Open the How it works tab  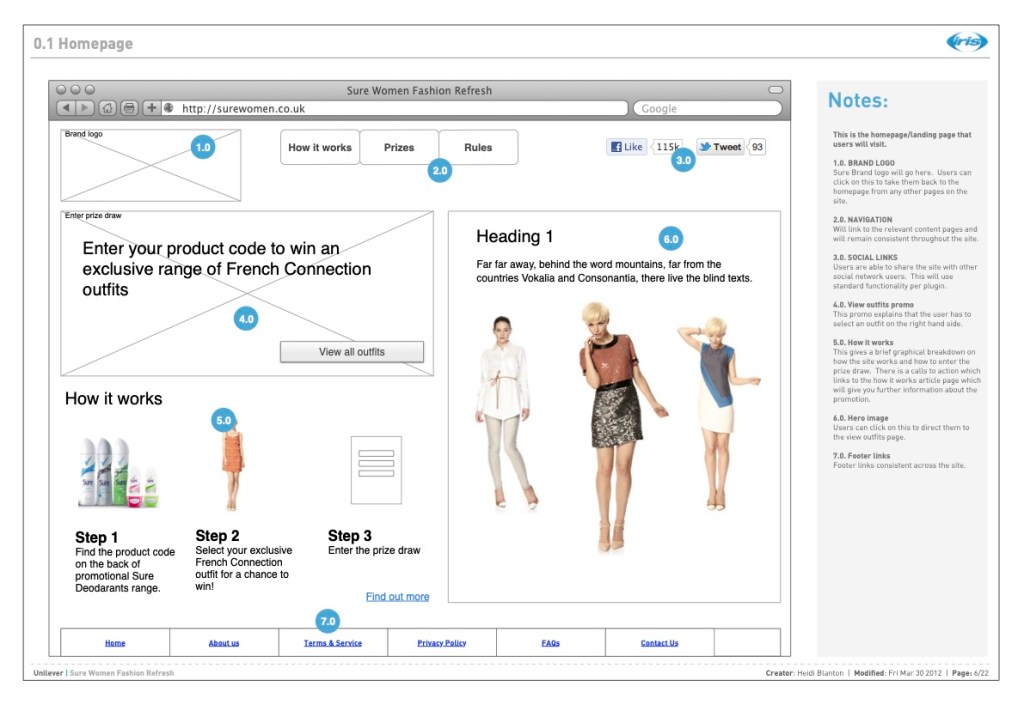pos(320,147)
